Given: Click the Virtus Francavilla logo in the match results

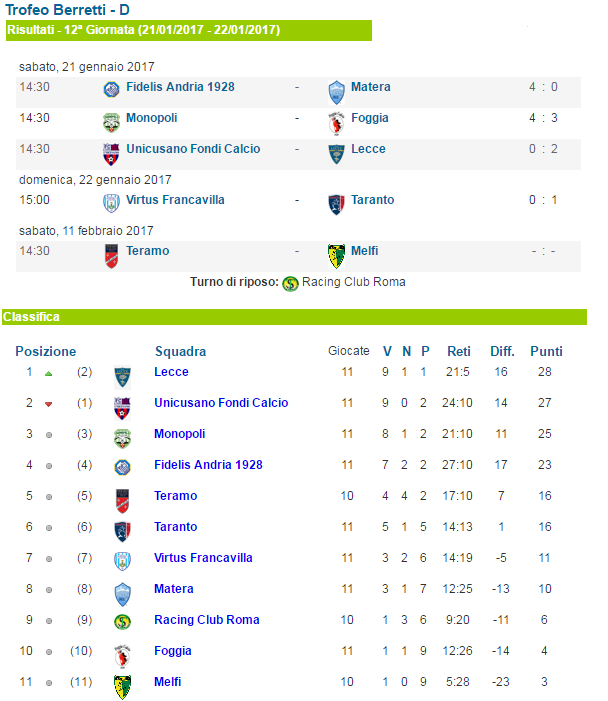Looking at the screenshot, I should (111, 203).
